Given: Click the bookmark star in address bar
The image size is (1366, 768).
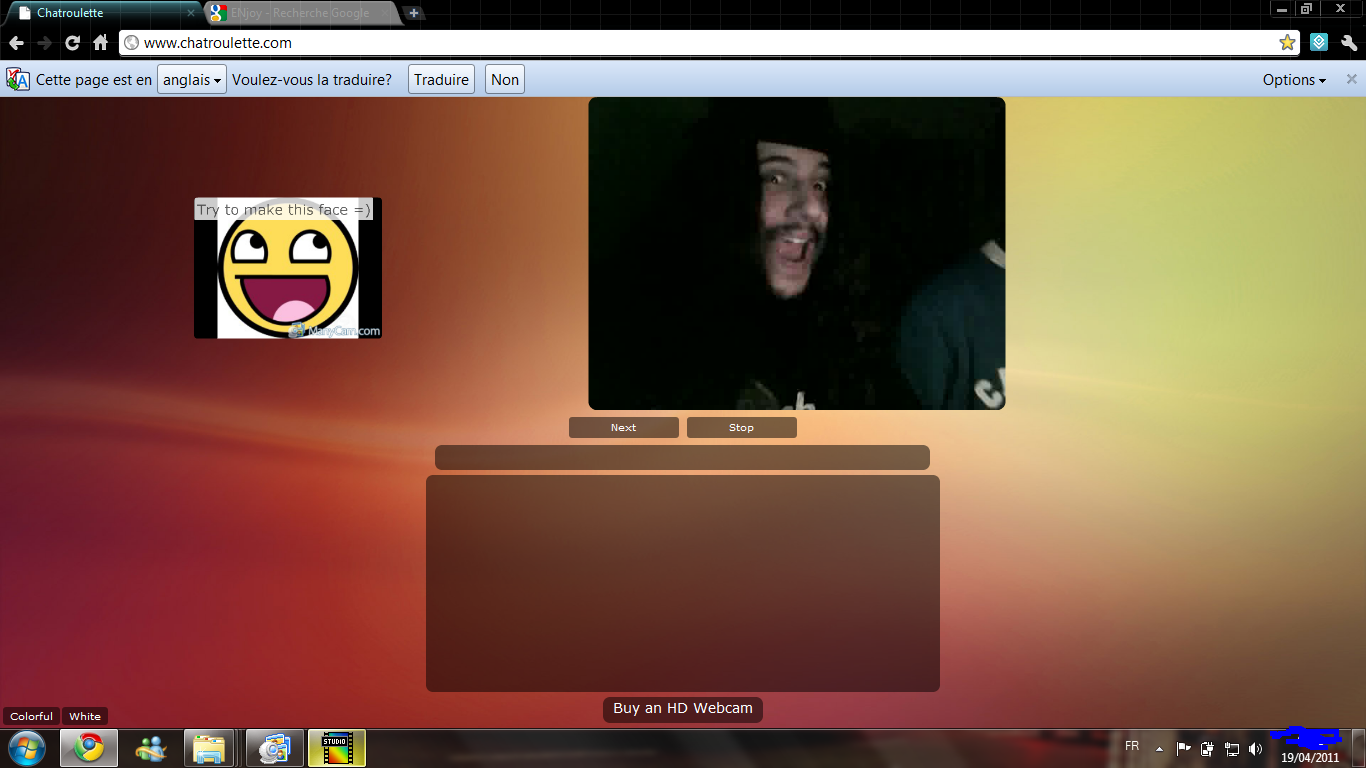Looking at the screenshot, I should [x=1287, y=43].
